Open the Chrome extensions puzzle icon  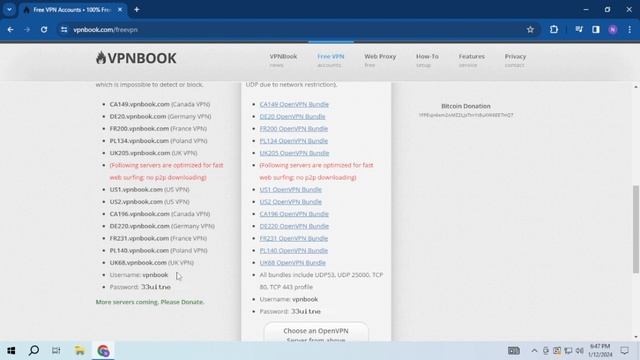(554, 29)
